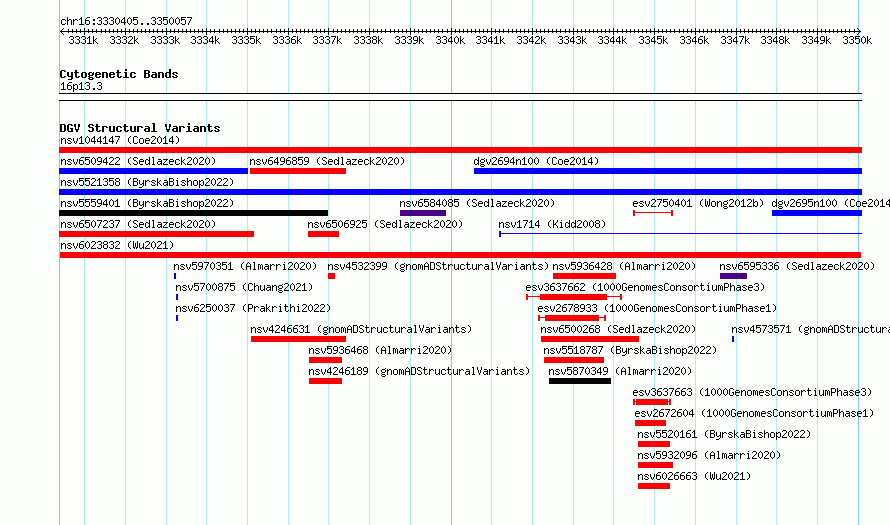Screen dimensions: 890x525
Task: Open nsv5518787 (ByrskaBishop2022) variant
Action: point(630,350)
